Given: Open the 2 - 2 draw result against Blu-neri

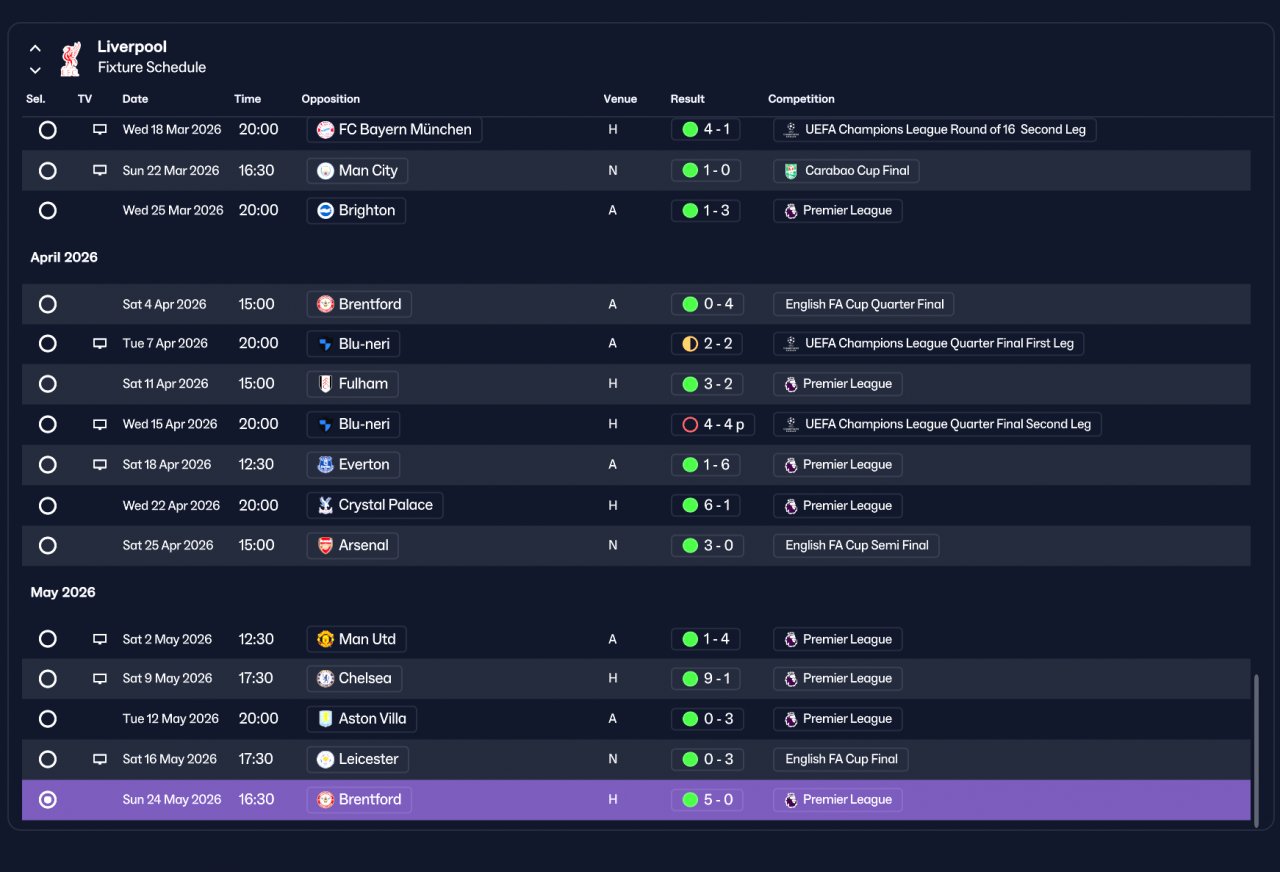Looking at the screenshot, I should (x=707, y=344).
